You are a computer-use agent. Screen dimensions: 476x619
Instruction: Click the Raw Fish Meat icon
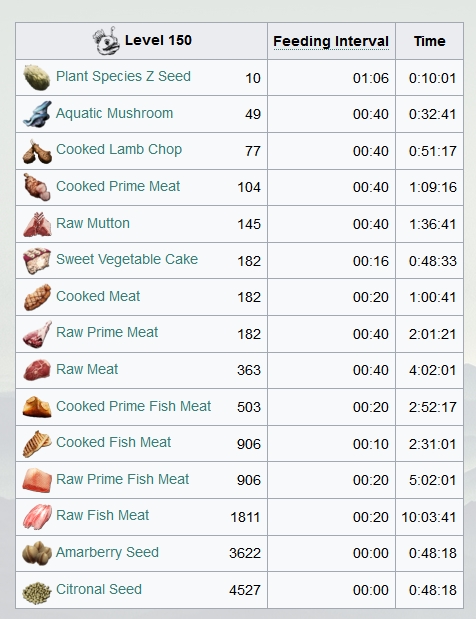pos(37,517)
